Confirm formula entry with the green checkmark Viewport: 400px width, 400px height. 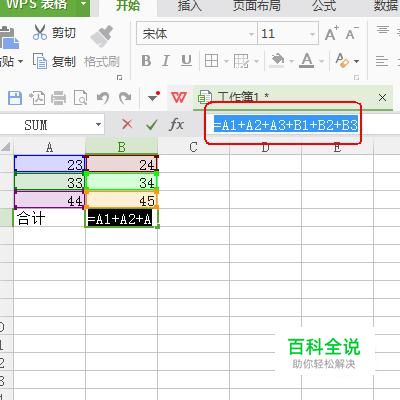(152, 125)
